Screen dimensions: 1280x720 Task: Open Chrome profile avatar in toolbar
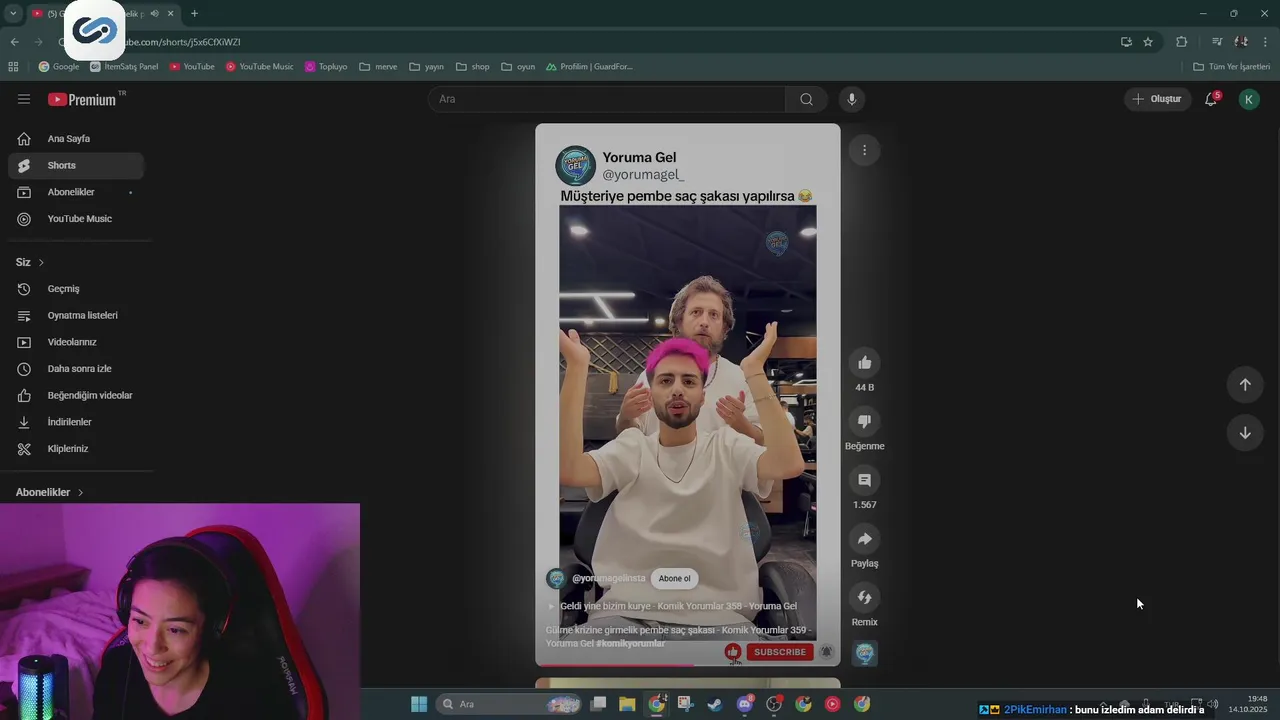coord(1241,42)
